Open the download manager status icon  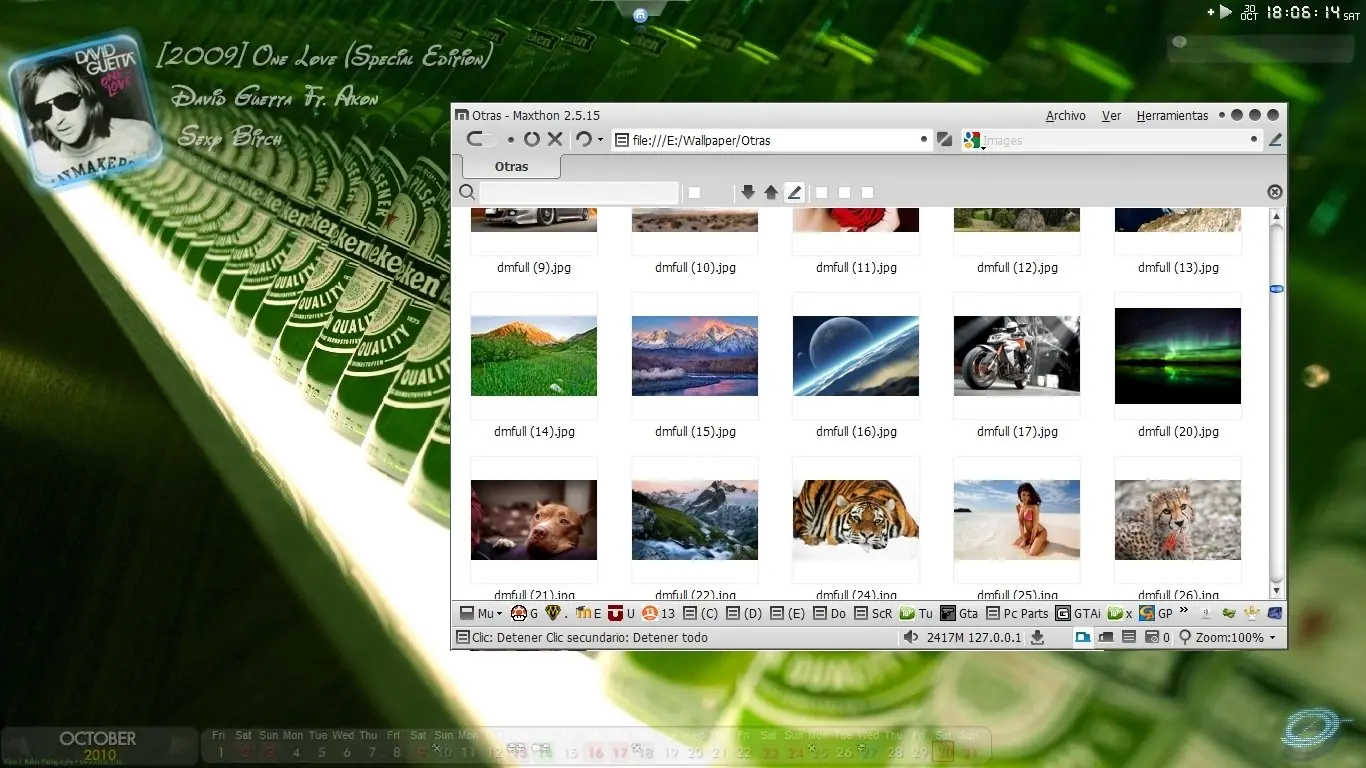1038,637
